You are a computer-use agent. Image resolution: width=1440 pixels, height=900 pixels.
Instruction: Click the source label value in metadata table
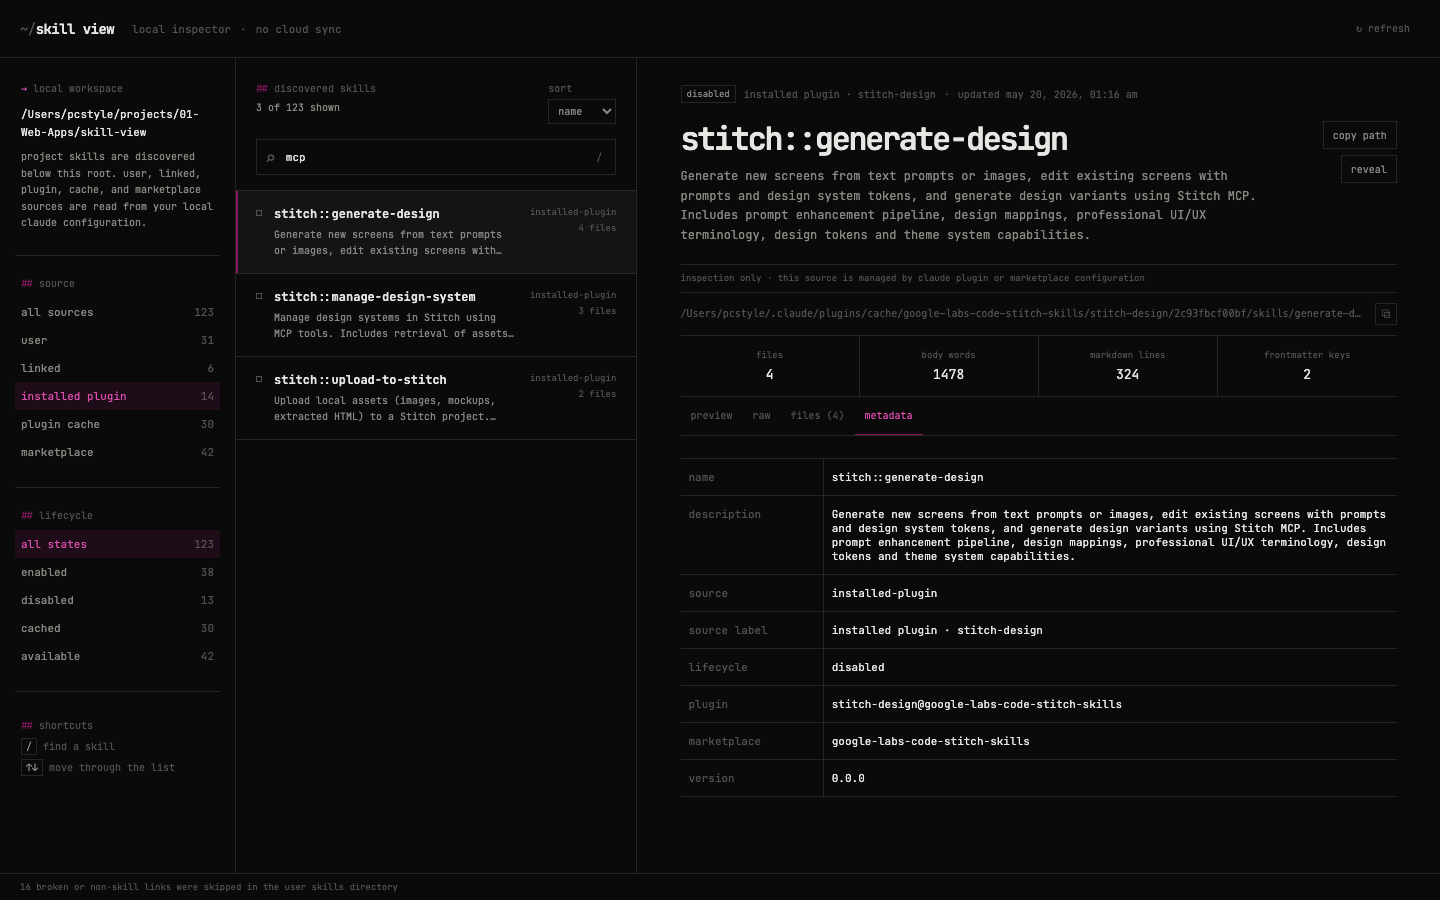point(937,631)
